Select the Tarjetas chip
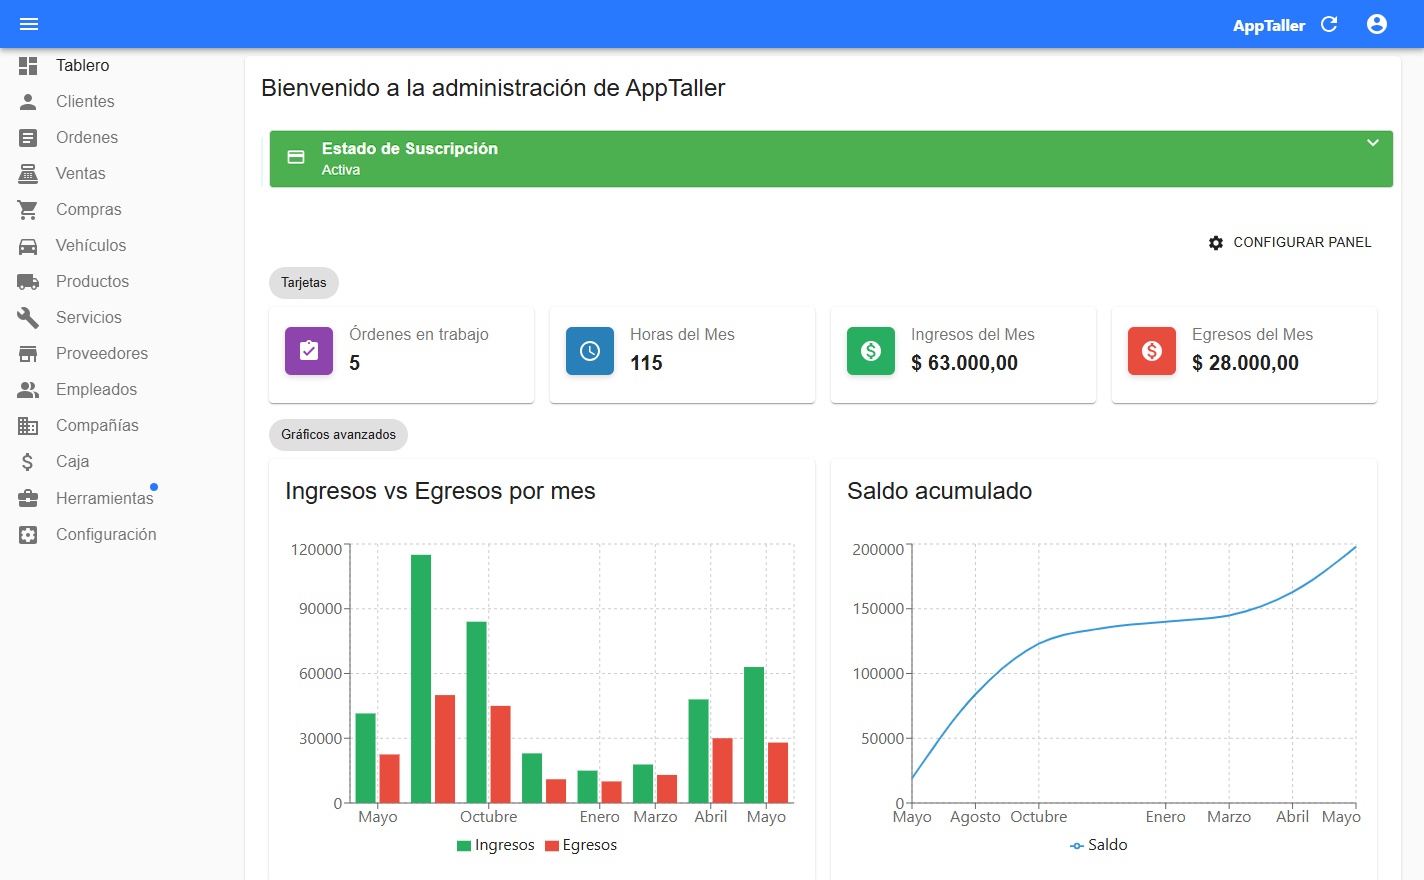The image size is (1424, 880). pos(304,283)
